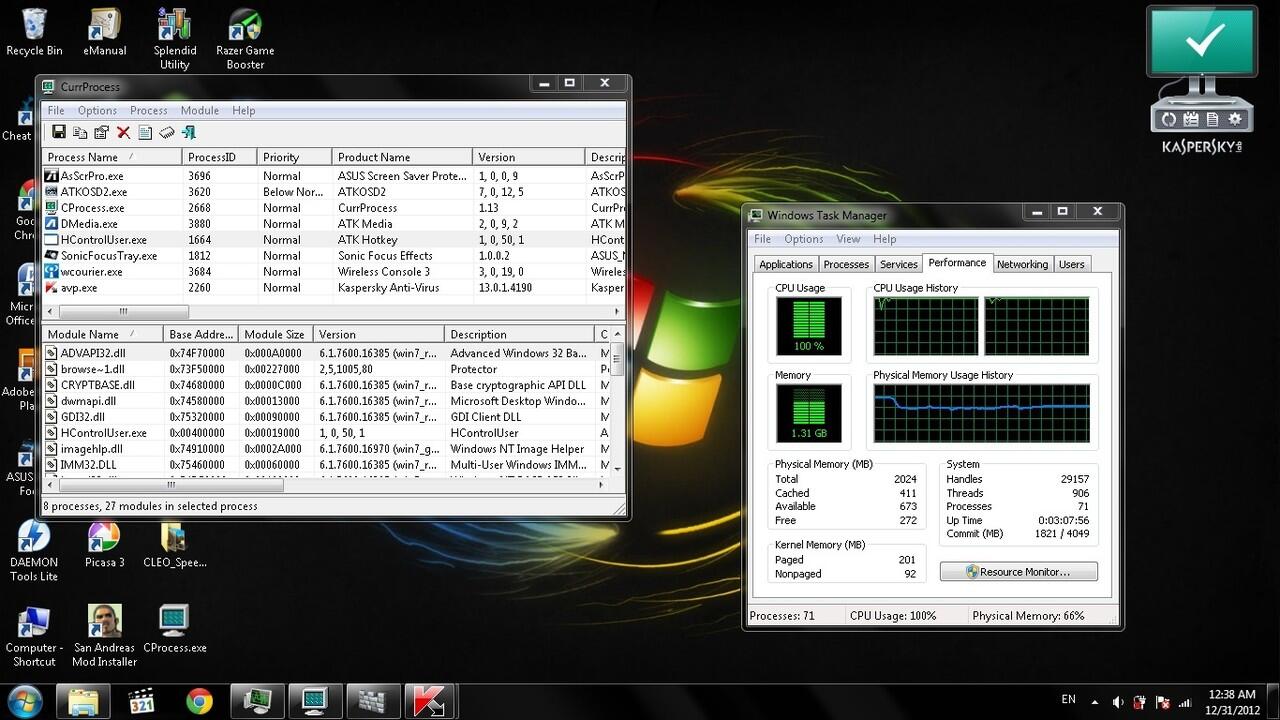
Task: Sort by Base Address column header
Action: [201, 334]
